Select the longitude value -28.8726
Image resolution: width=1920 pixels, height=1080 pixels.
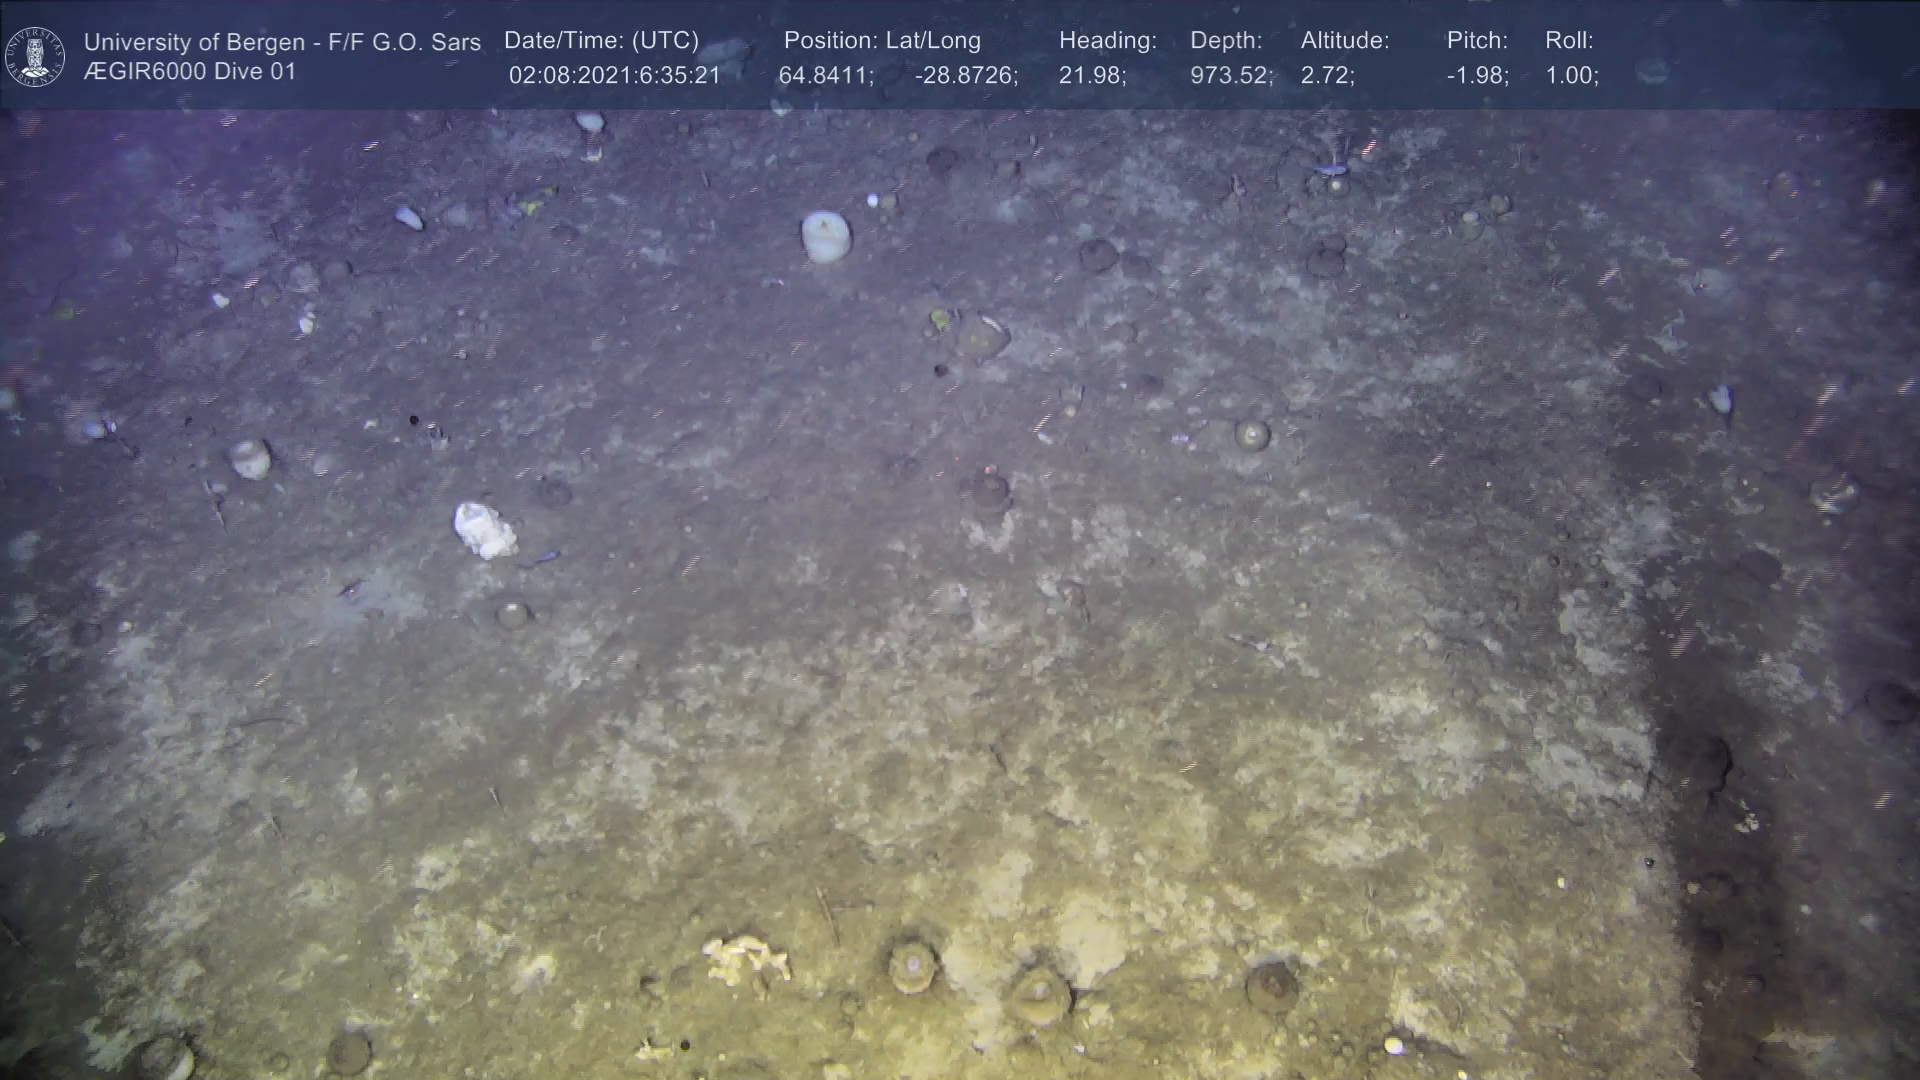966,76
